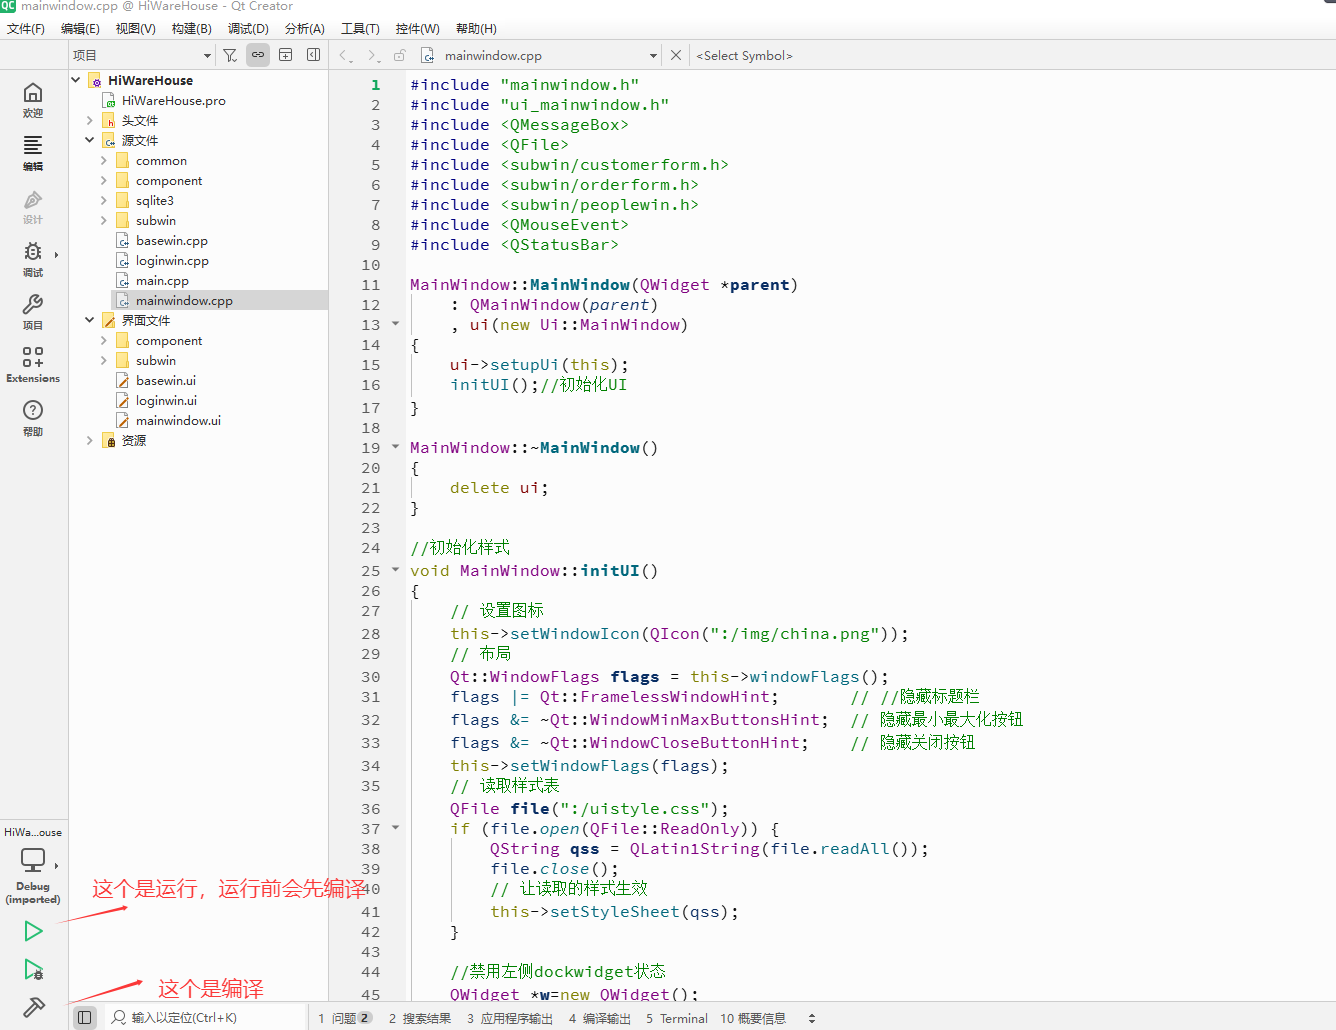Screen dimensions: 1336x1030
Task: Show the Terminal output pane
Action: coord(677,1018)
